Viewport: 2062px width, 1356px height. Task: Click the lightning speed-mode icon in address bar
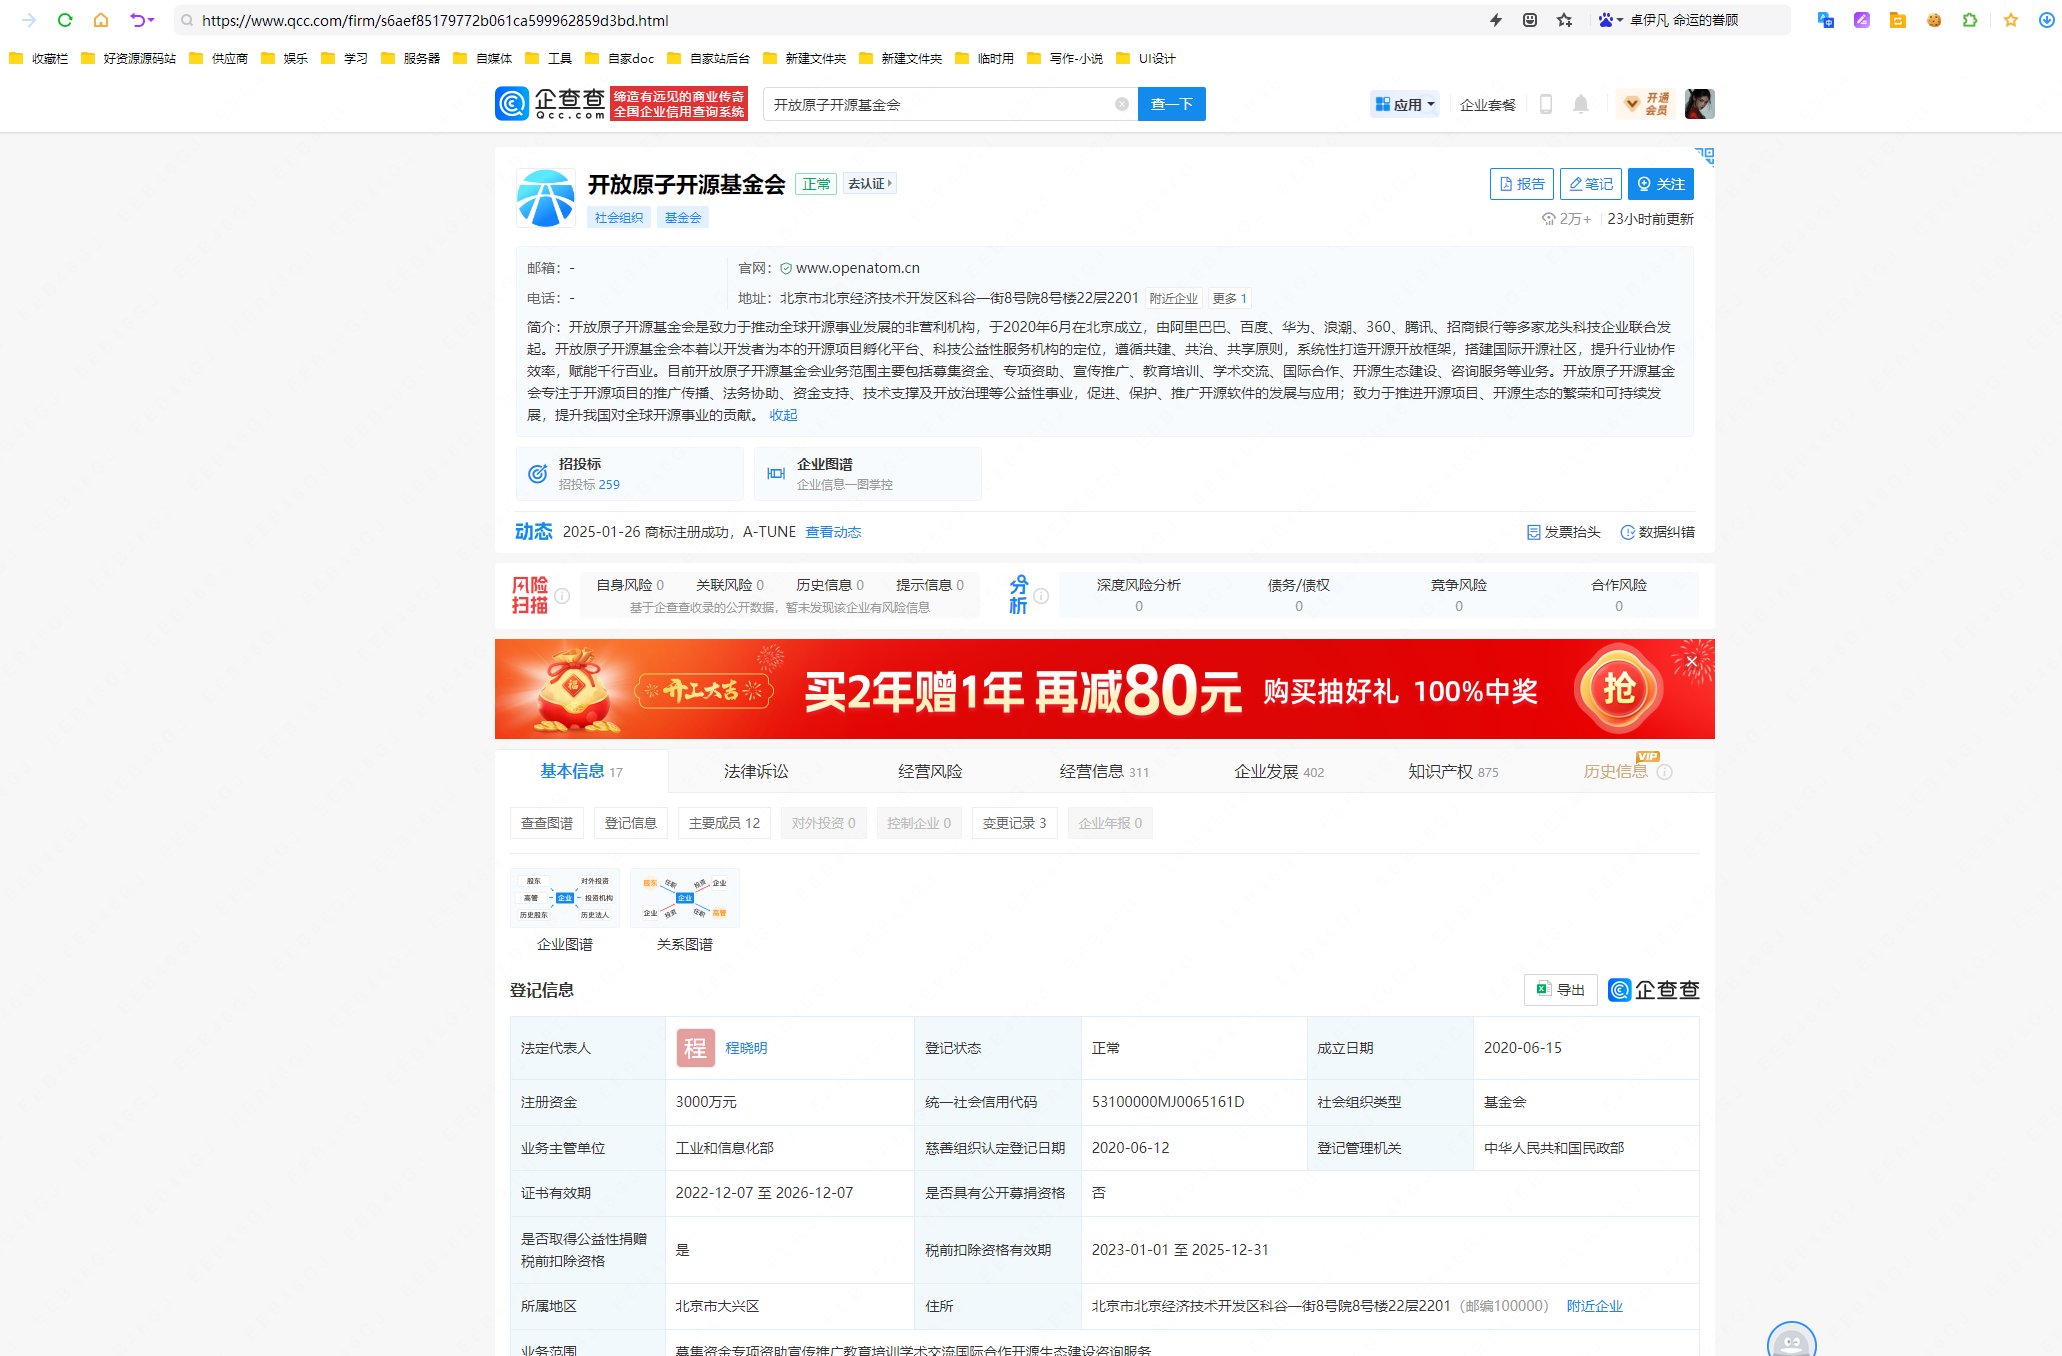tap(1496, 20)
